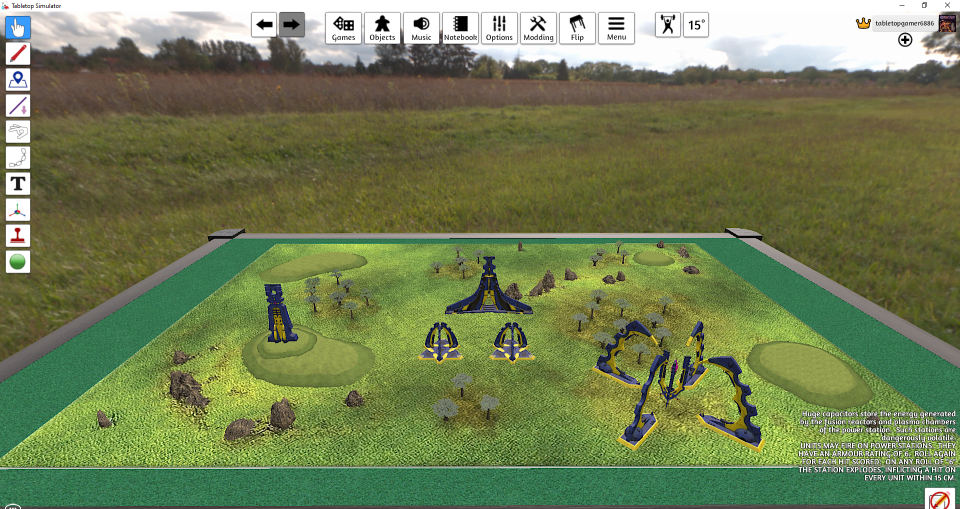The height and width of the screenshot is (509, 960).
Task: Click the gold crown host icon
Action: pyautogui.click(x=863, y=24)
